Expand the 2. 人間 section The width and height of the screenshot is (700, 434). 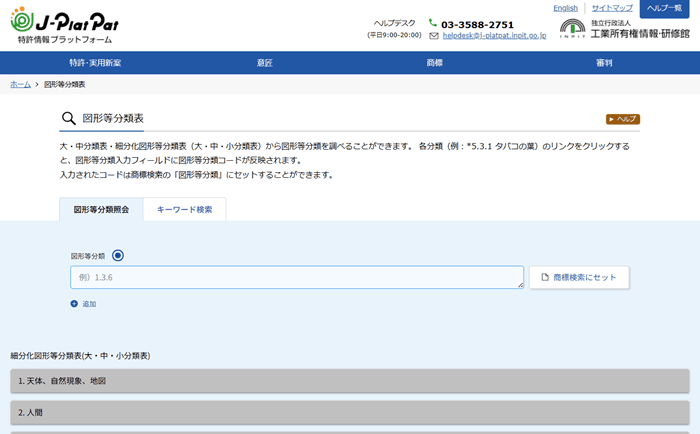tap(350, 413)
